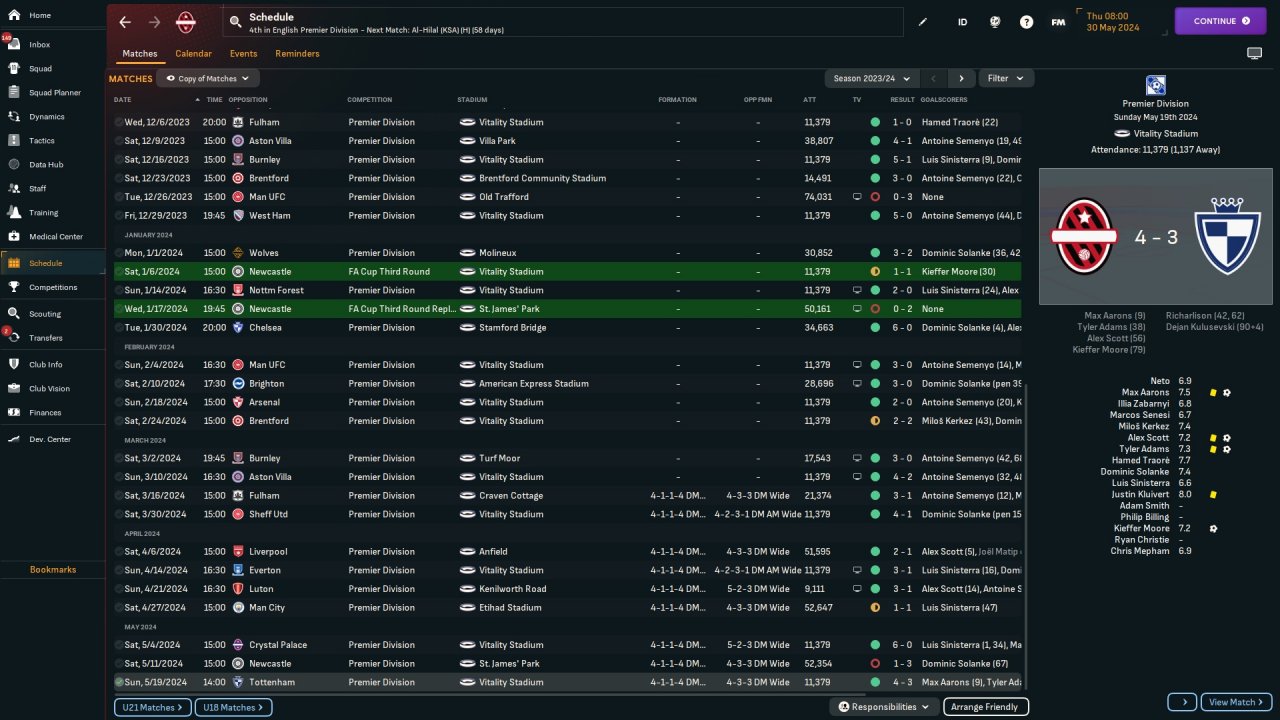Sort by the Stadium column header
1280x720 pixels.
(472, 100)
